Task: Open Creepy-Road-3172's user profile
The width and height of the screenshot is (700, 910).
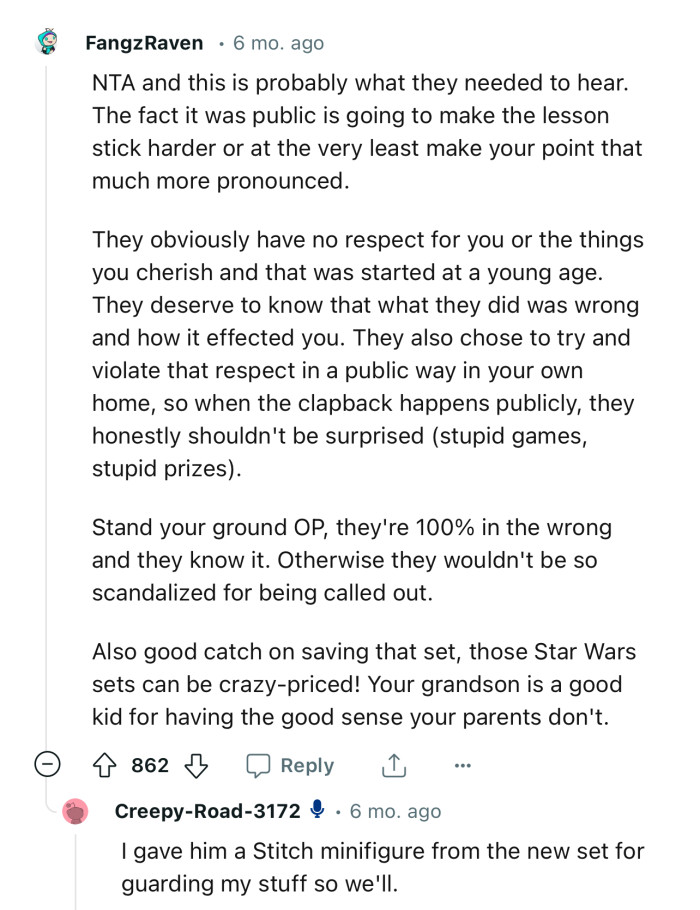Action: tap(207, 811)
